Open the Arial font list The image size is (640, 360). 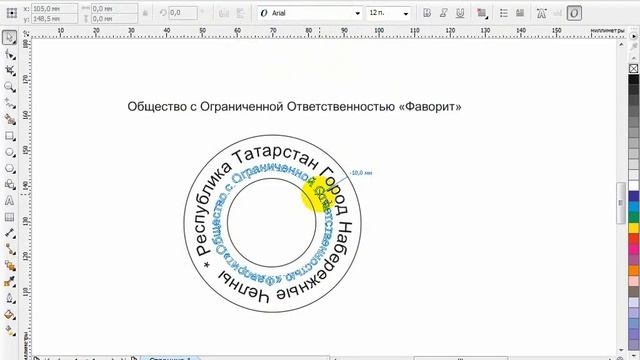click(x=310, y=13)
